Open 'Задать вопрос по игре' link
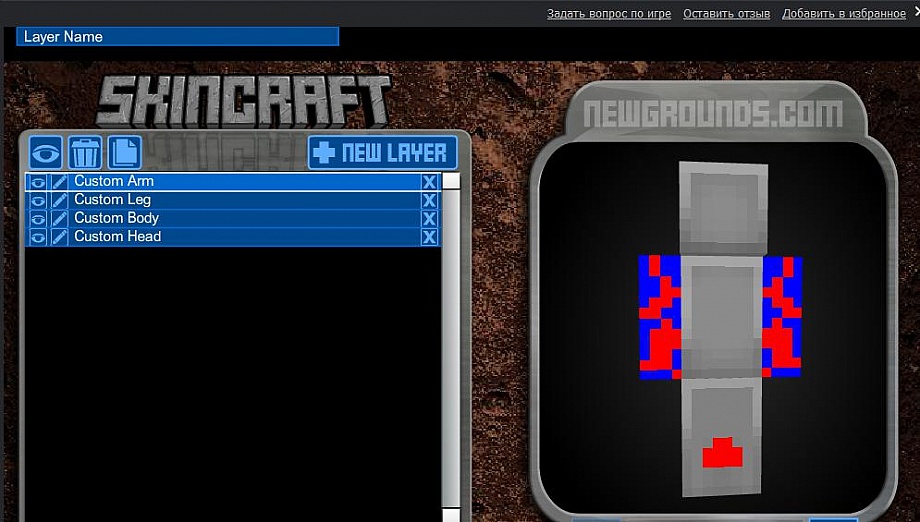 pos(609,13)
